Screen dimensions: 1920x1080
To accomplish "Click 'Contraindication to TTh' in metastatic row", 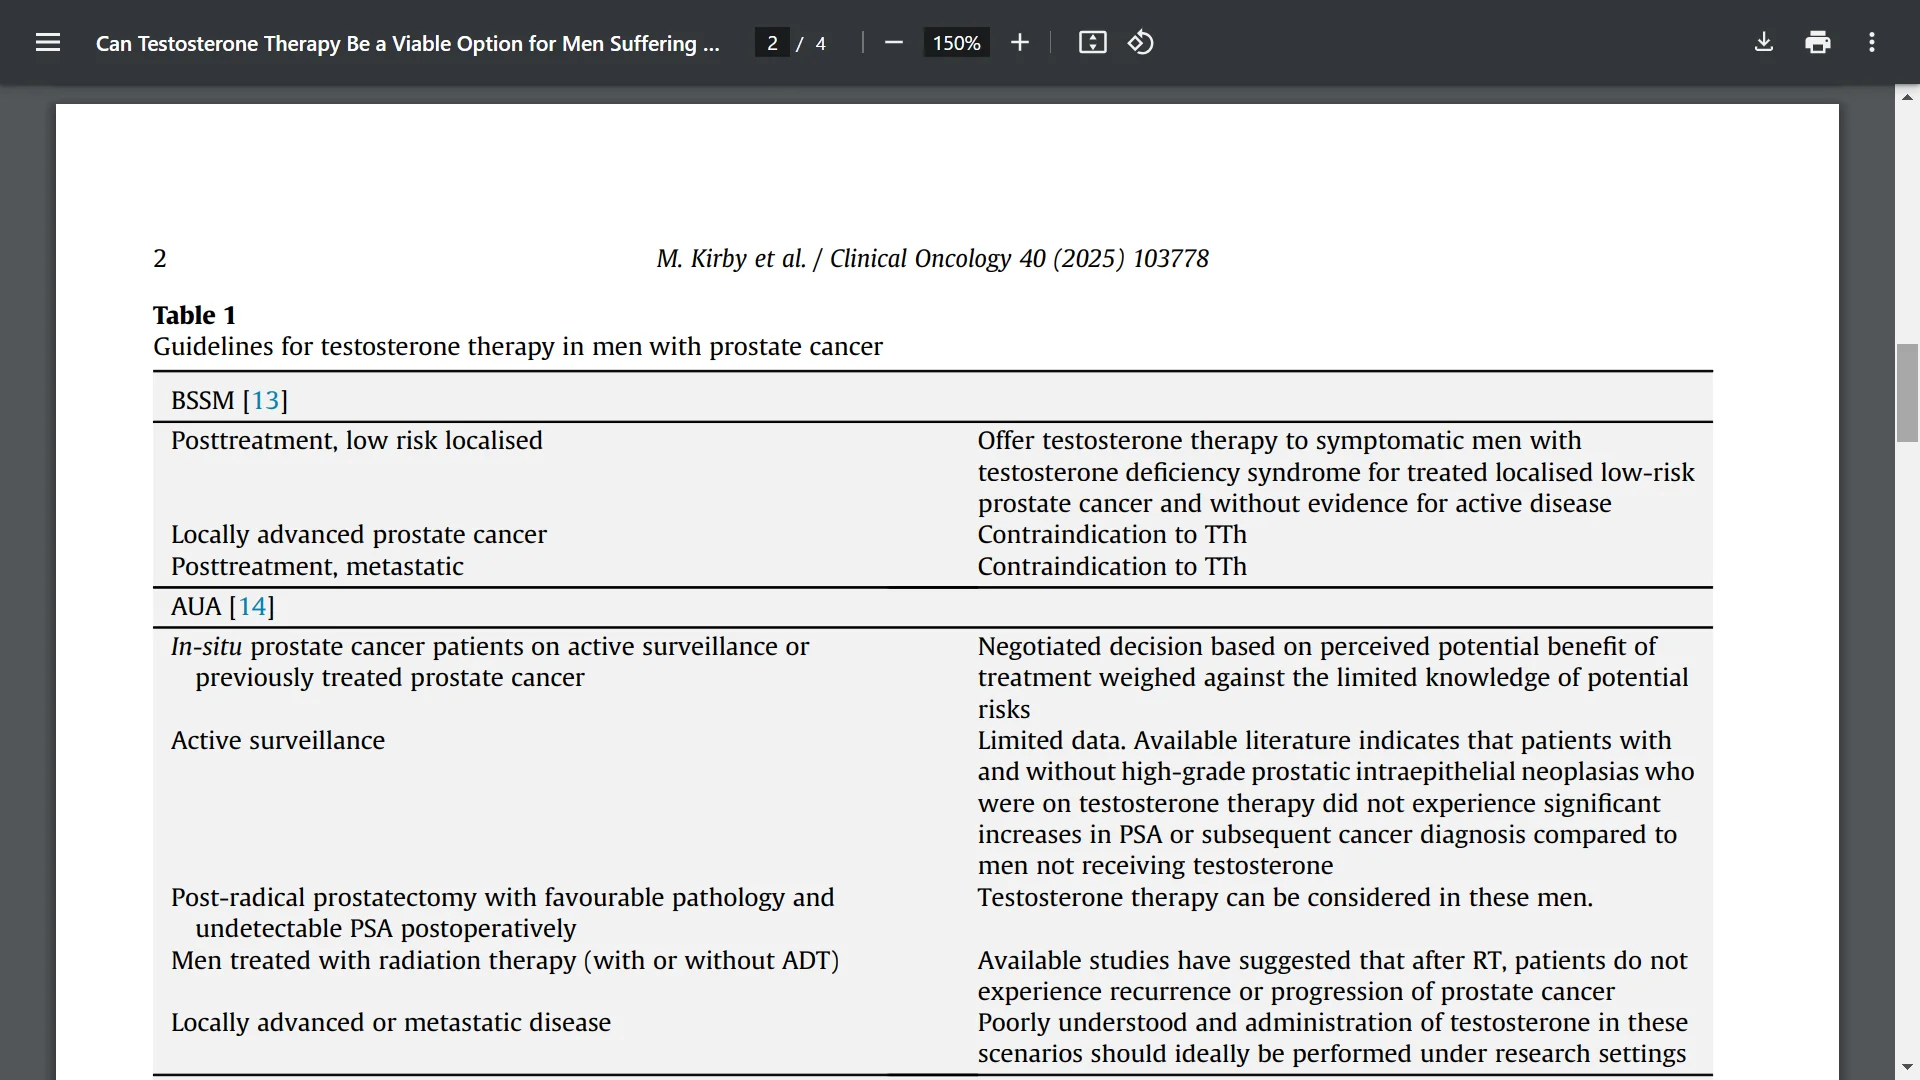I will tap(1112, 567).
